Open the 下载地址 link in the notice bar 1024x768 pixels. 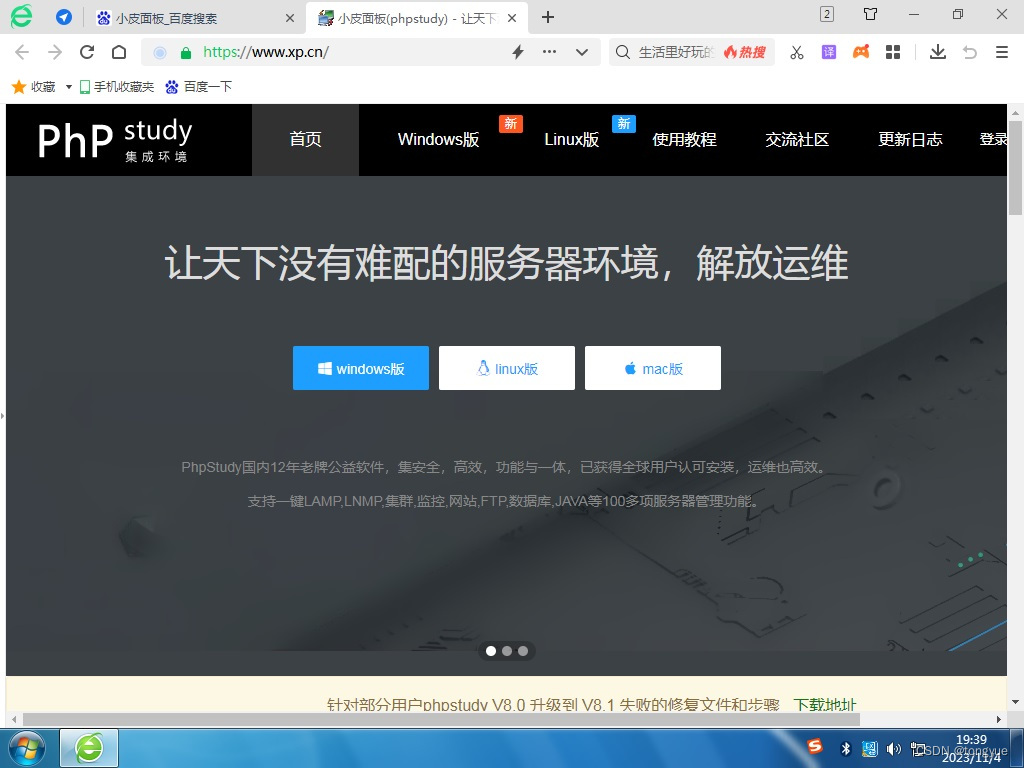click(827, 704)
